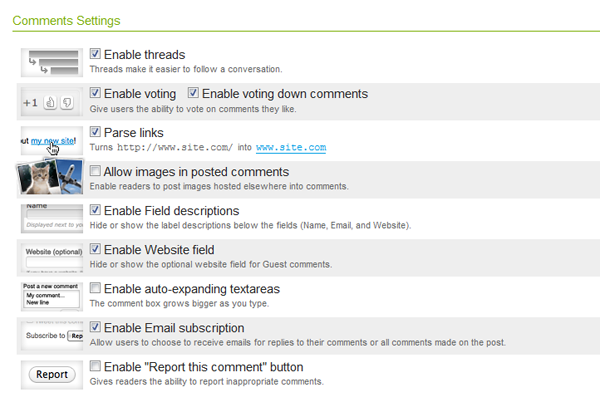Open the www.site.com example link
This screenshot has width=600, height=402.
point(291,148)
